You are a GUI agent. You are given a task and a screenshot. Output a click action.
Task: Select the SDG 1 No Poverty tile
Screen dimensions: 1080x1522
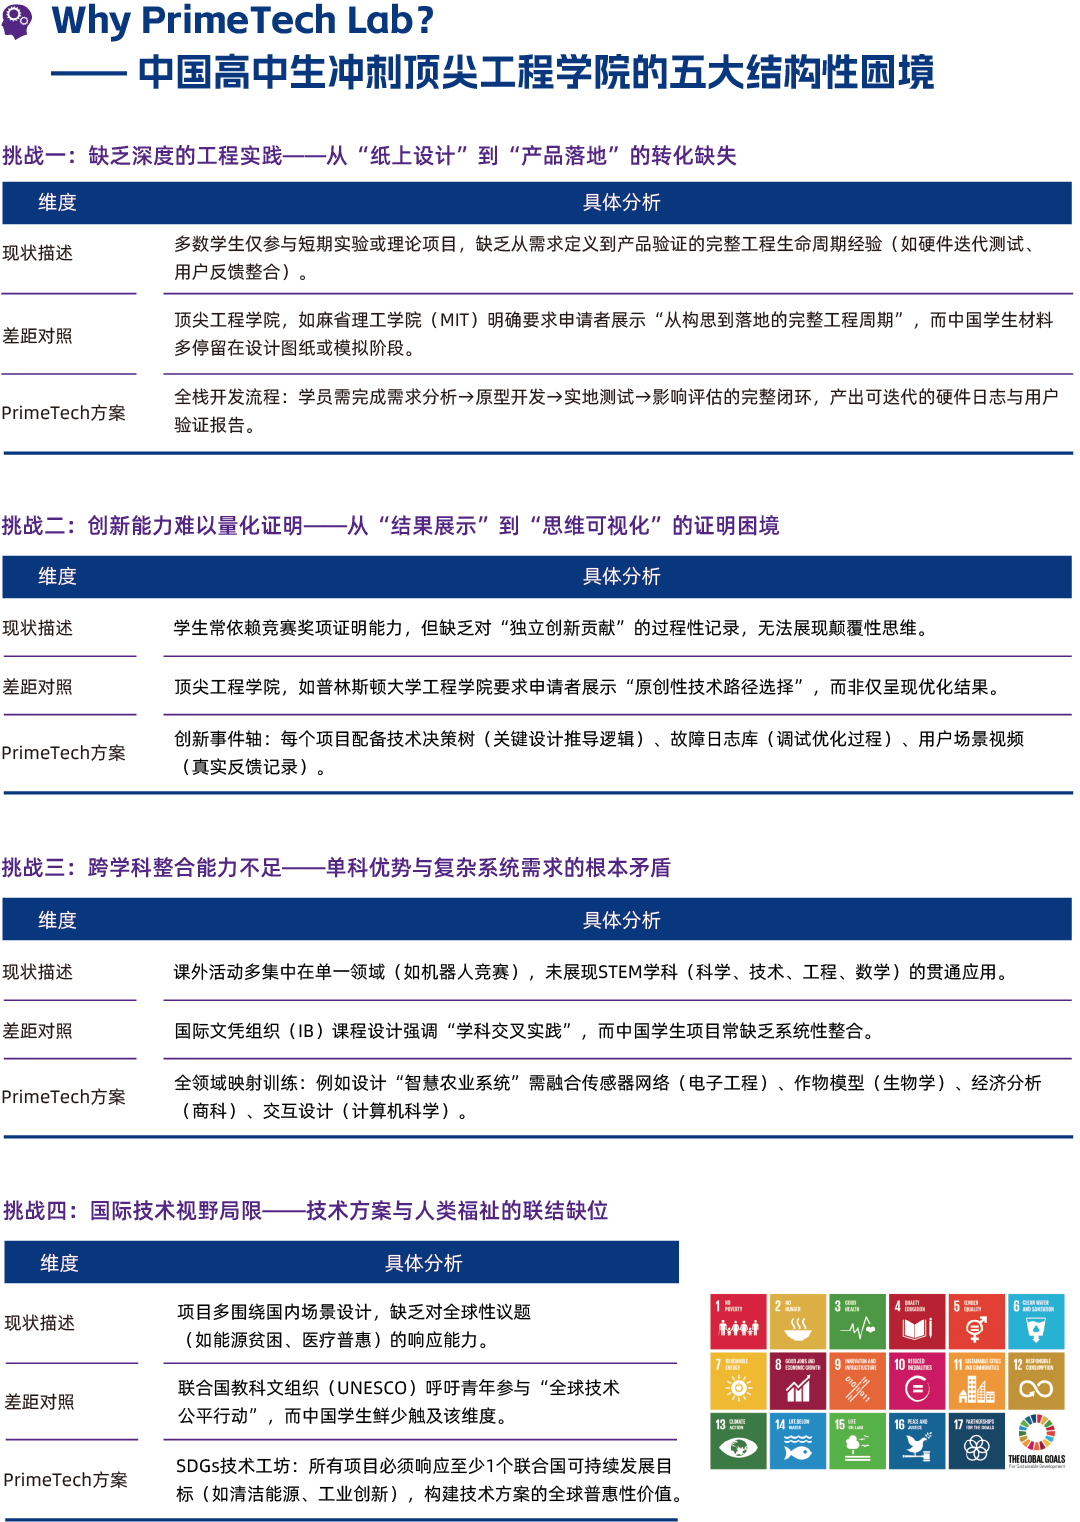click(738, 1322)
